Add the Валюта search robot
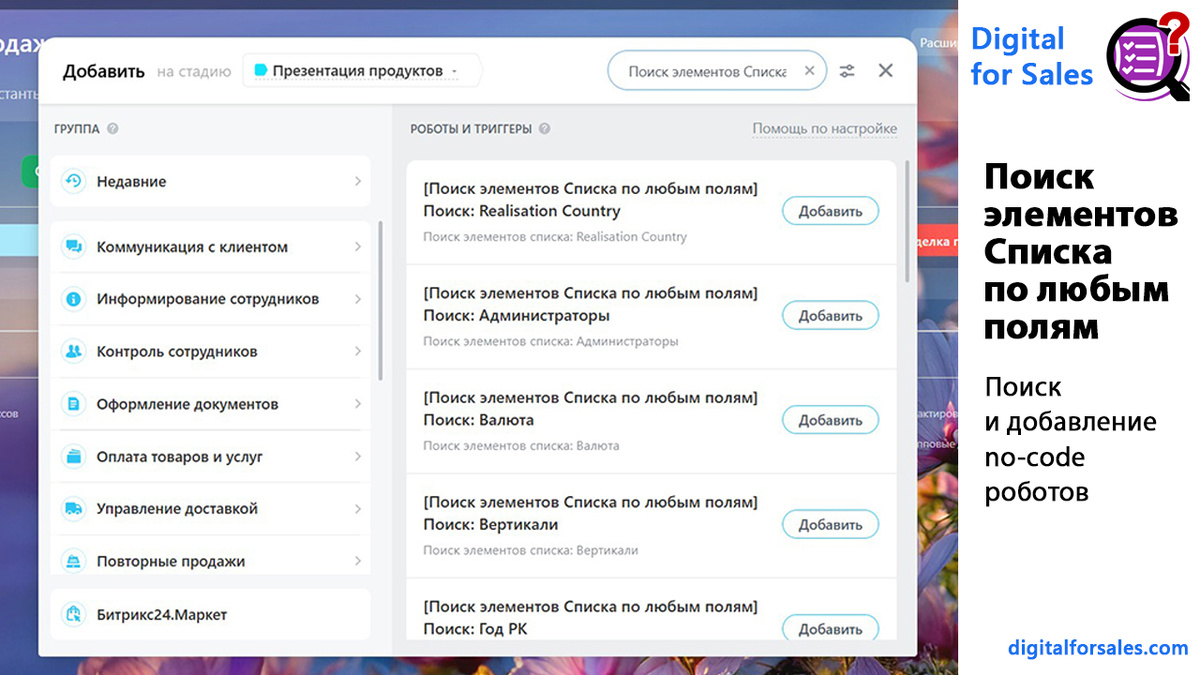Image resolution: width=1200 pixels, height=675 pixels. (x=830, y=420)
